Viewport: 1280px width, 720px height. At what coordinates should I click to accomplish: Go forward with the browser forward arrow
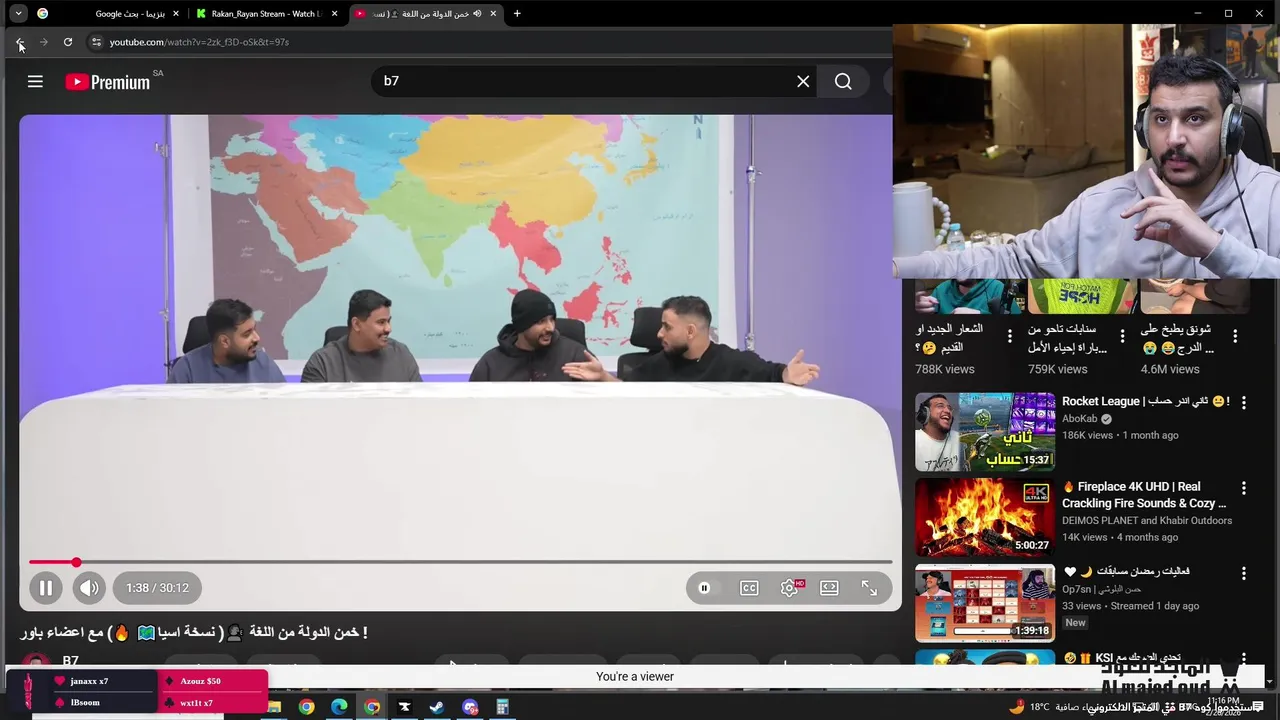43,42
